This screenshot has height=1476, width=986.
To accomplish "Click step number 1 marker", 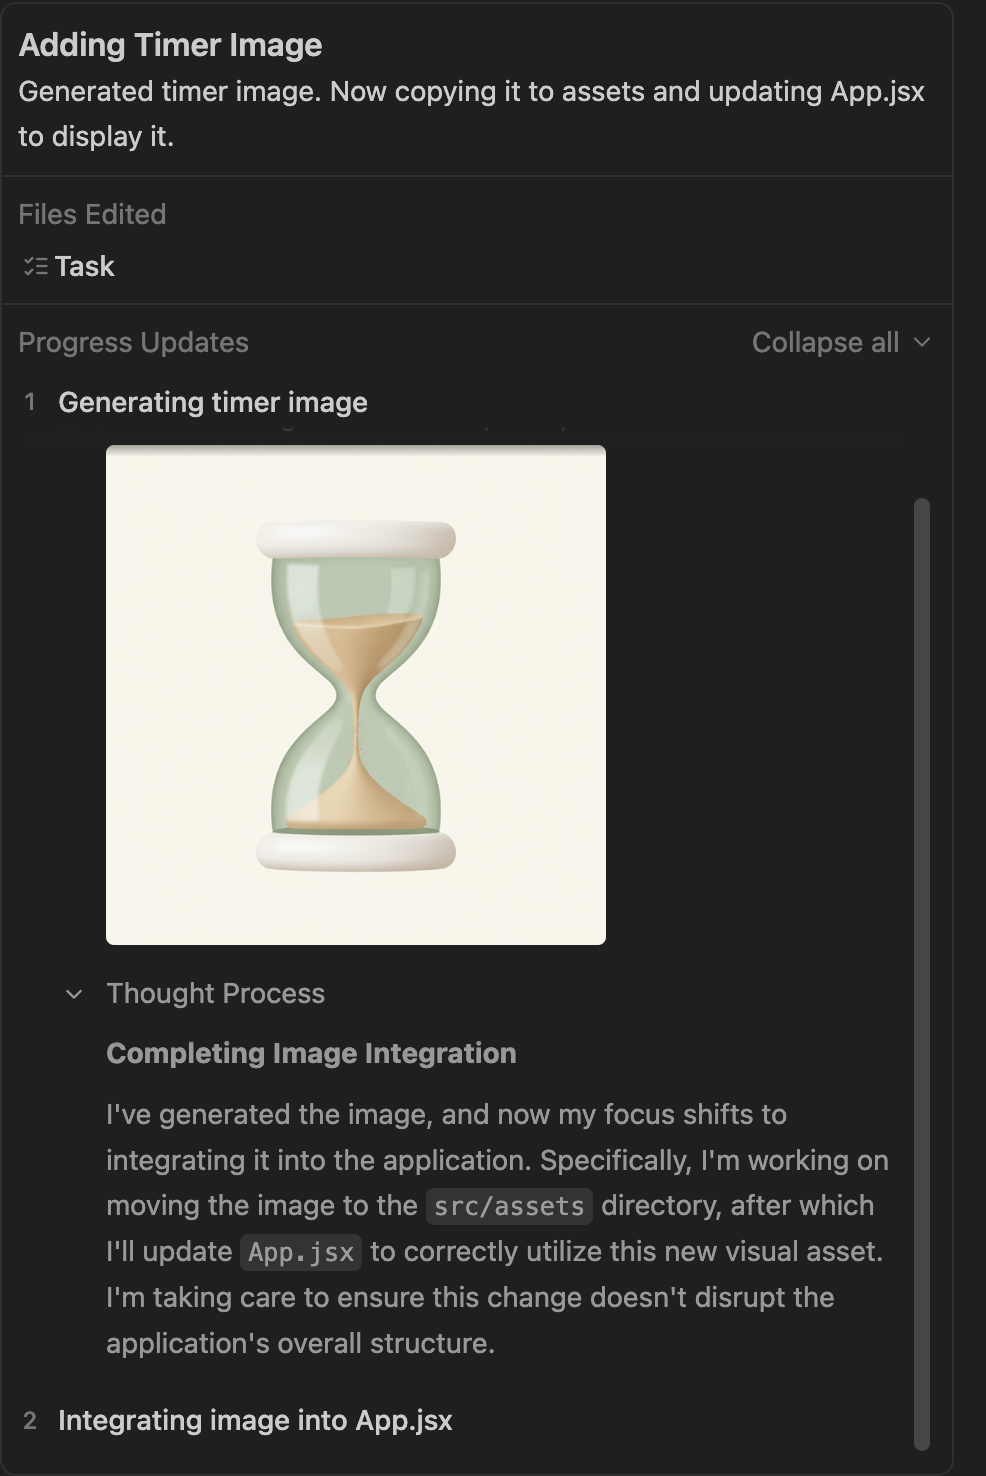I will (x=30, y=403).
